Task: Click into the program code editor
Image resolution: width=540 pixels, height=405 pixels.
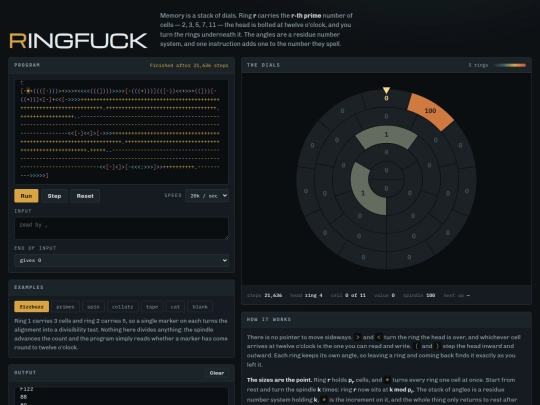Action: click(x=121, y=132)
